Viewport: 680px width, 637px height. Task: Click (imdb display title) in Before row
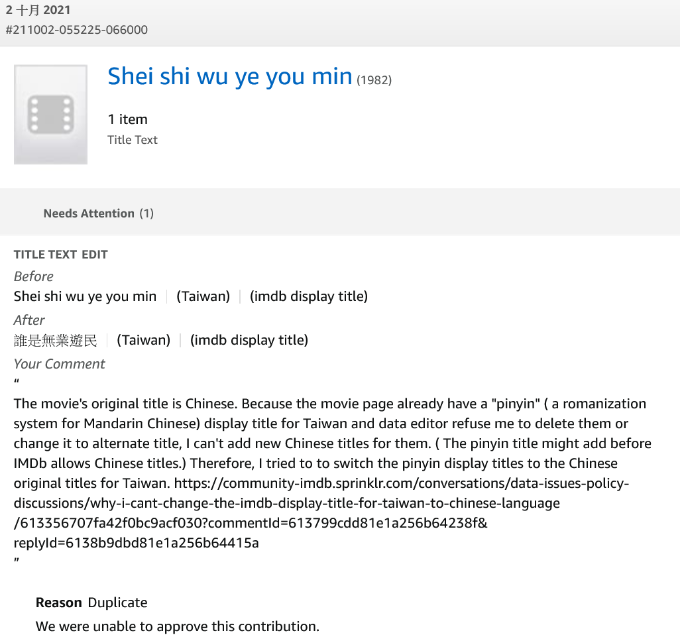pos(309,296)
